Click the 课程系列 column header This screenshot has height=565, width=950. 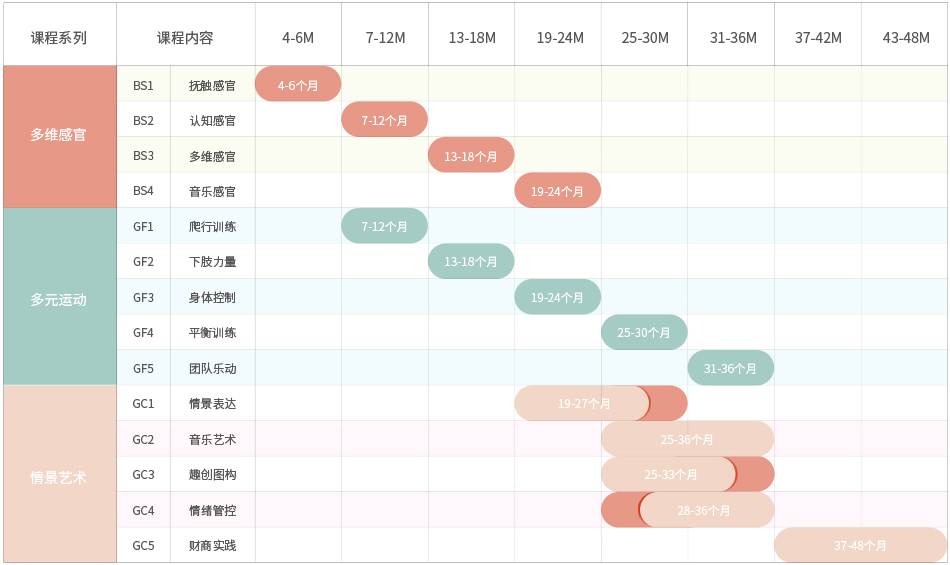59,38
